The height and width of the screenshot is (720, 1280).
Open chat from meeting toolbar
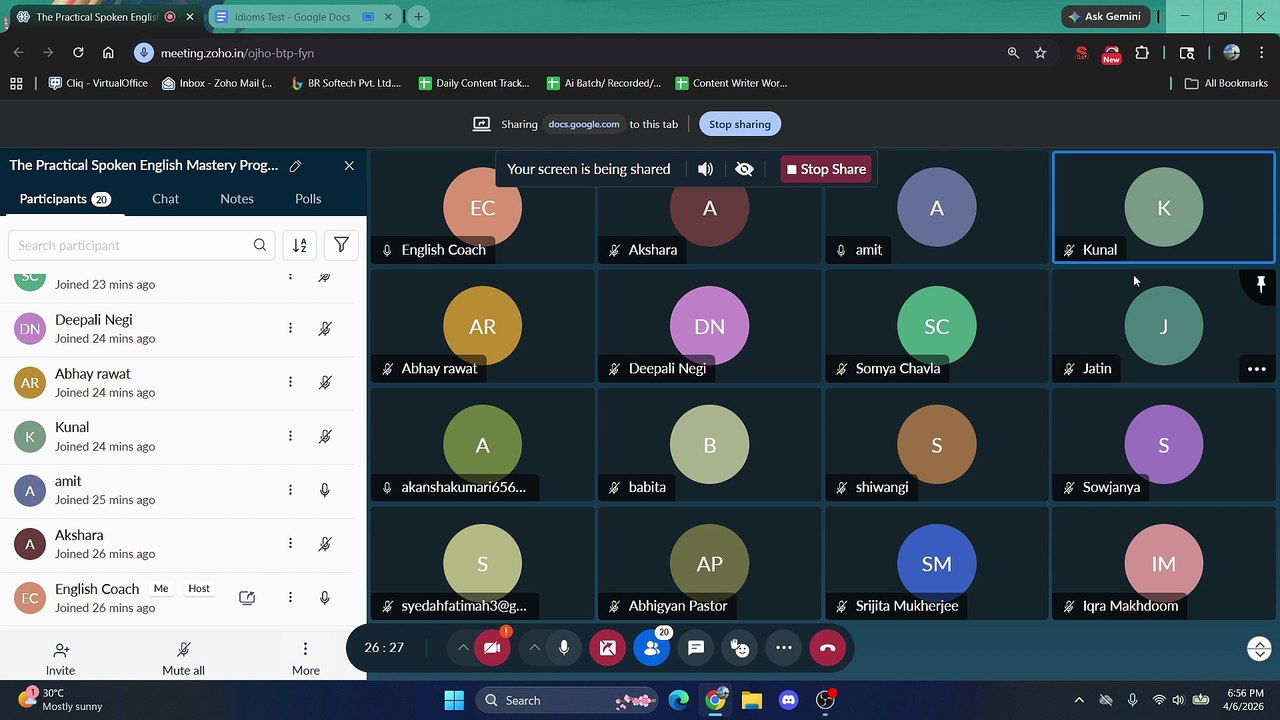[696, 648]
